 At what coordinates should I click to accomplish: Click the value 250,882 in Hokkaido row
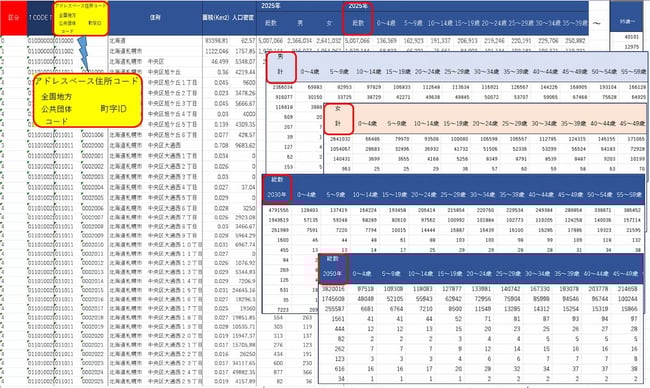pyautogui.click(x=575, y=41)
